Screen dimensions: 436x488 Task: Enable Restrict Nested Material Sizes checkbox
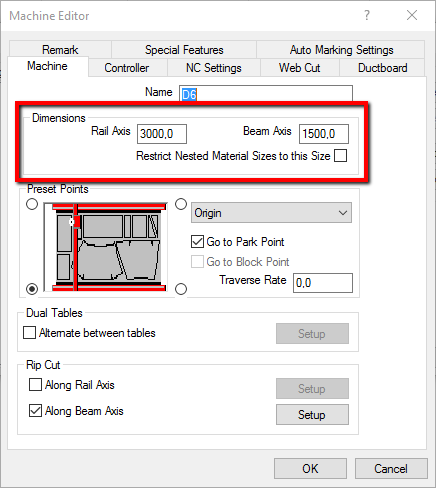[x=340, y=156]
